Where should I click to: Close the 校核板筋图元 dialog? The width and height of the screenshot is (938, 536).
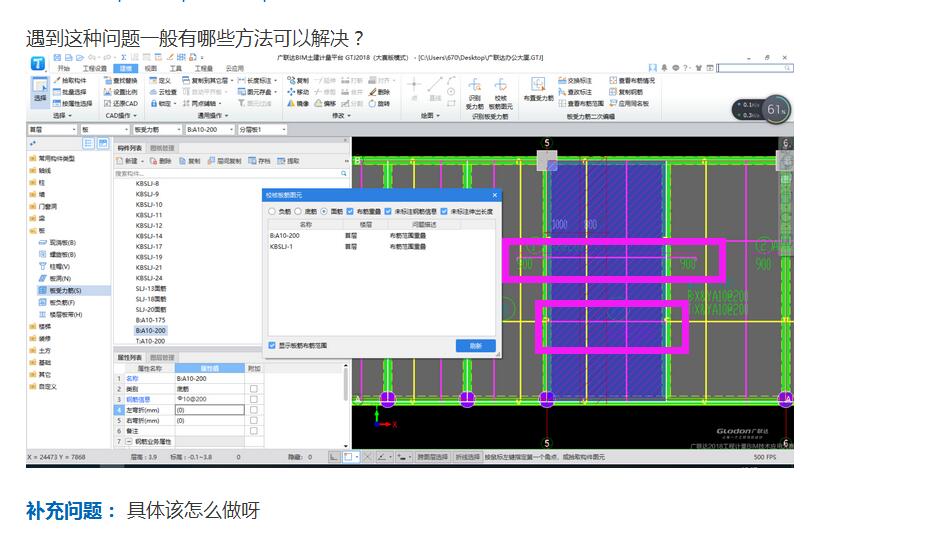[x=494, y=195]
